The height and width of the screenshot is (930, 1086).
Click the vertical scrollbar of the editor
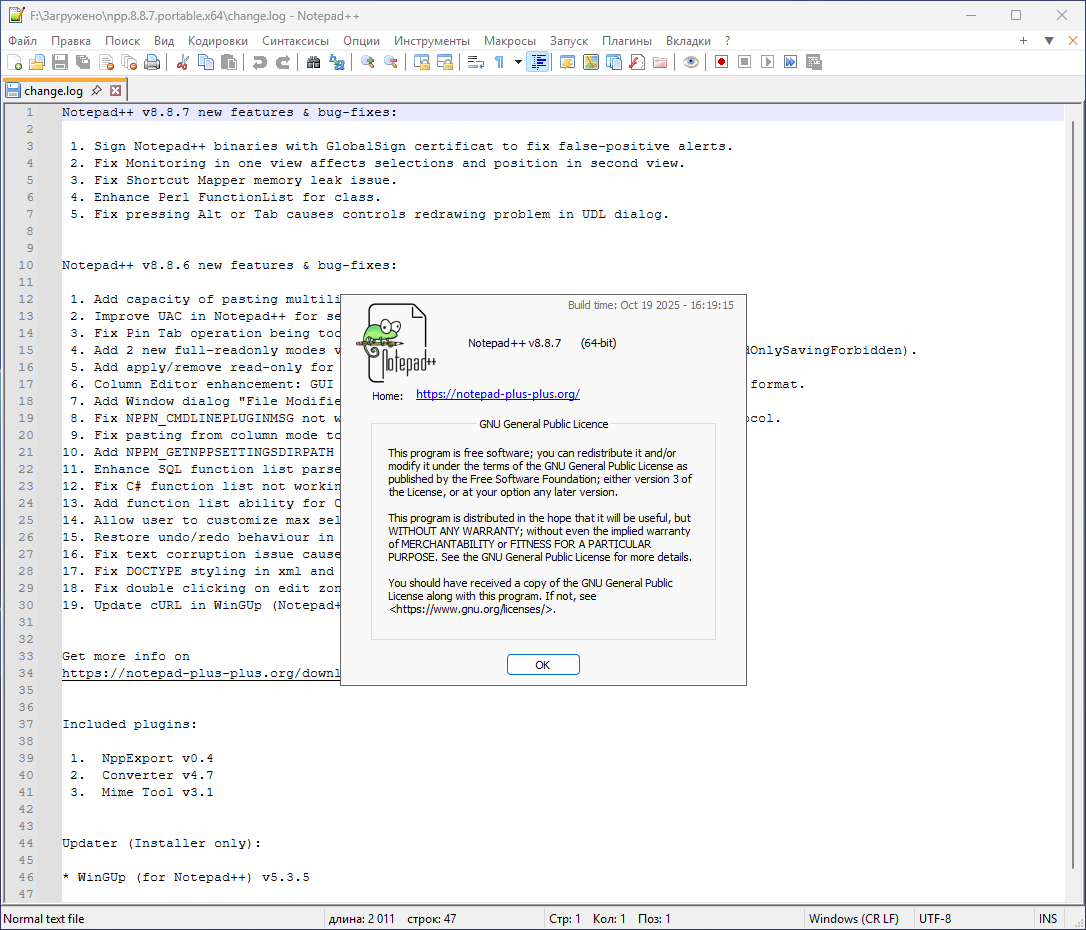[1075, 500]
